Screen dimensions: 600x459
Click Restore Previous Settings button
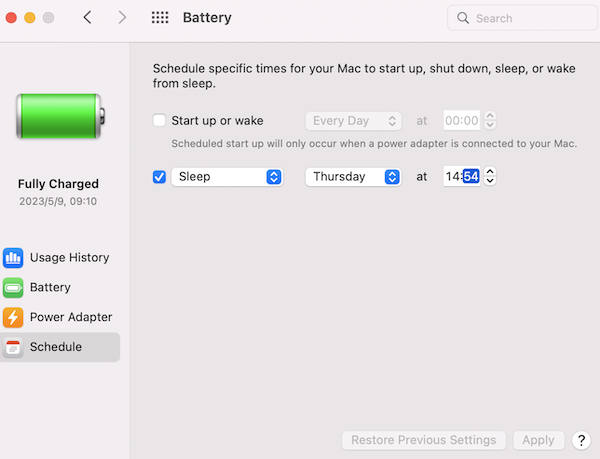(x=424, y=440)
